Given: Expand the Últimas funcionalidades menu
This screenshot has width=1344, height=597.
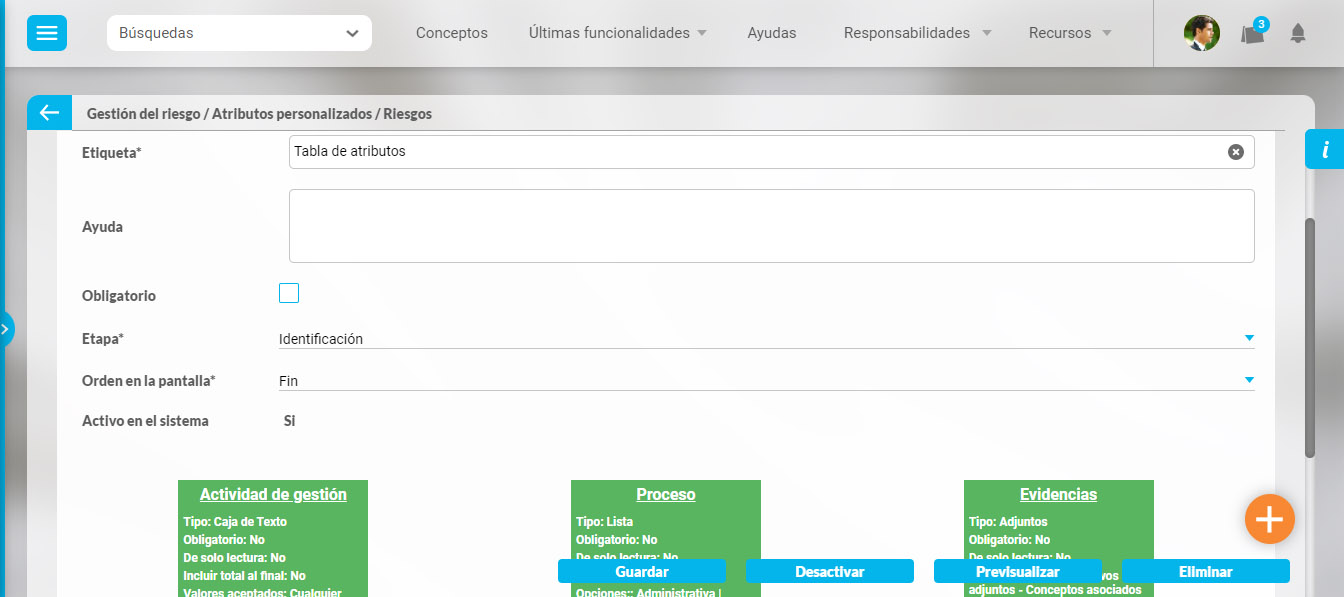Looking at the screenshot, I should [617, 33].
